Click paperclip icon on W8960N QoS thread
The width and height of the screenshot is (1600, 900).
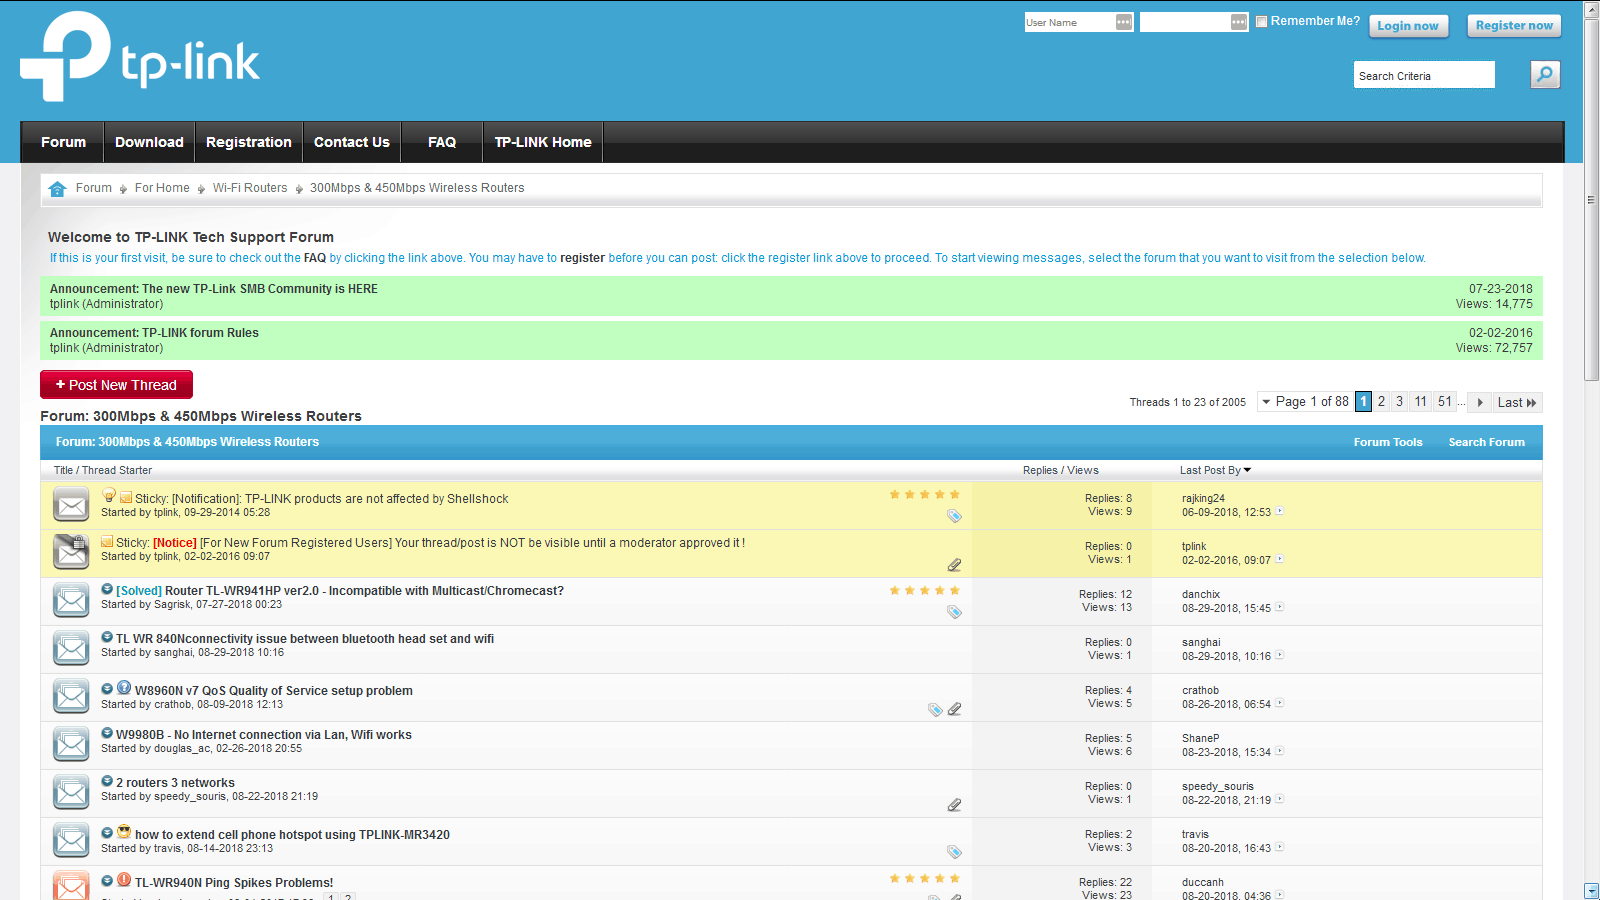pos(954,709)
